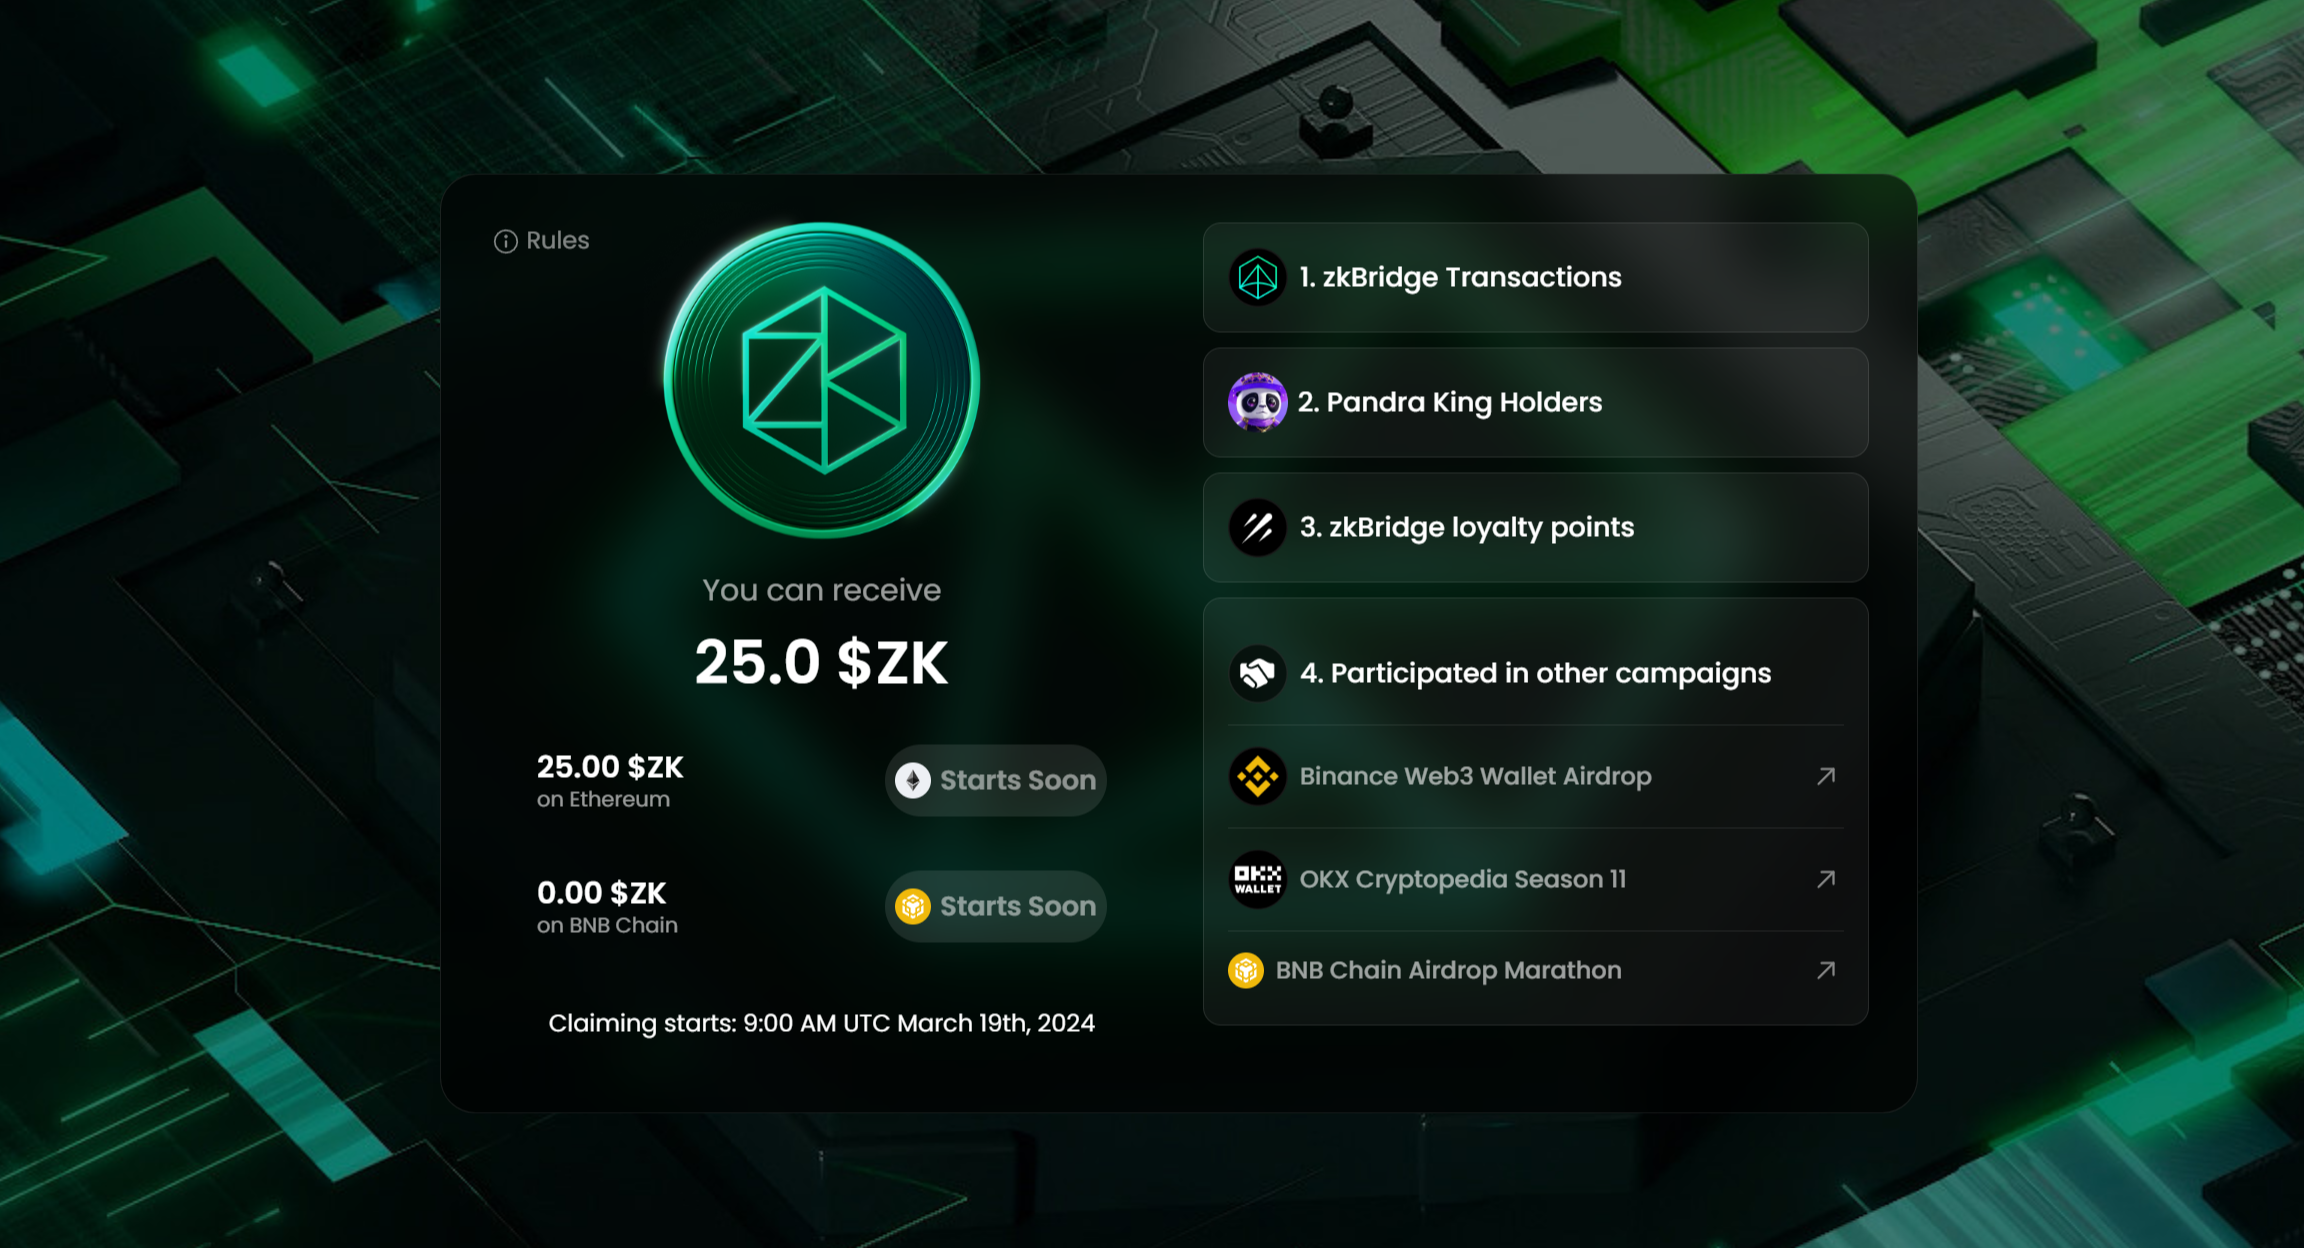Click the large ZK token coin
Viewport: 2304px width, 1248px height.
(x=821, y=380)
